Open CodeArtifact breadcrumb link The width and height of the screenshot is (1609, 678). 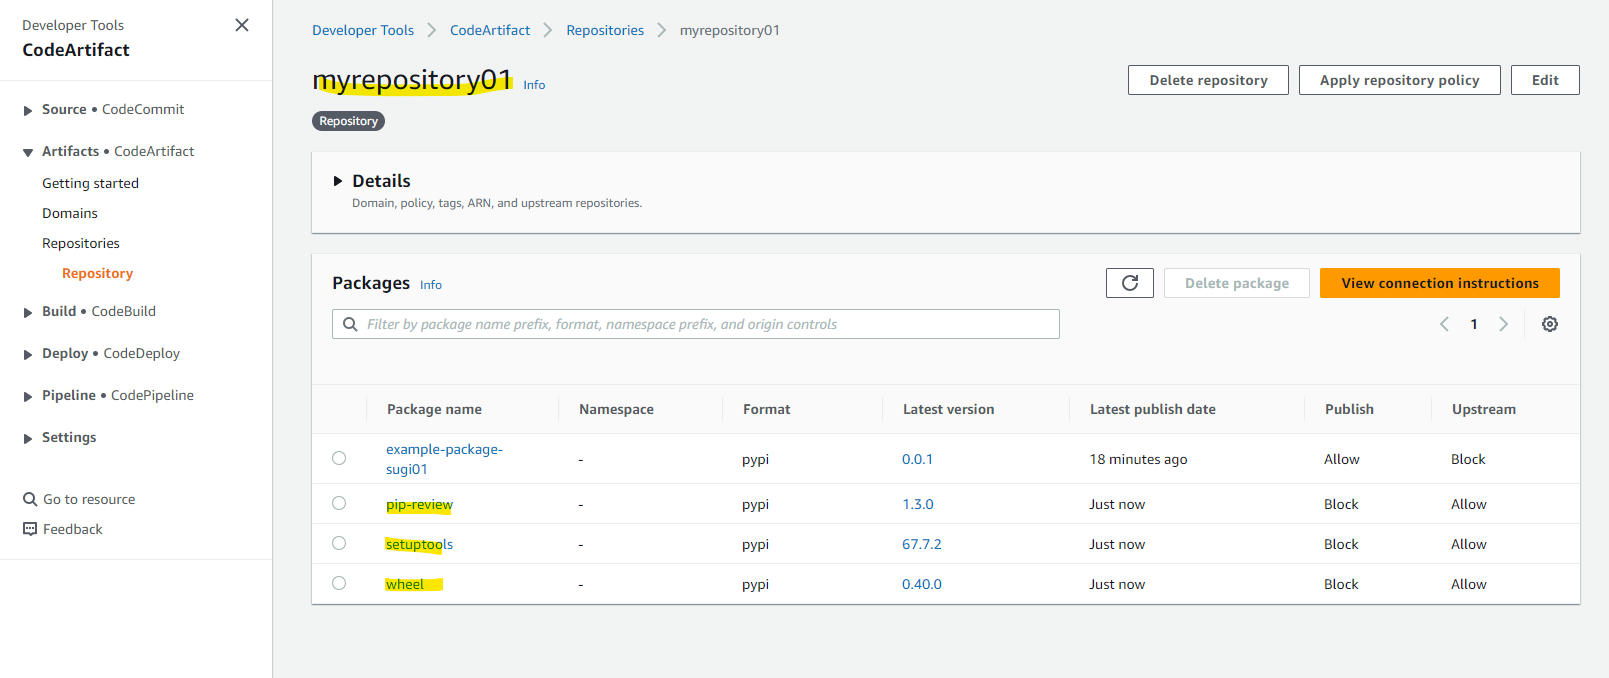[490, 30]
